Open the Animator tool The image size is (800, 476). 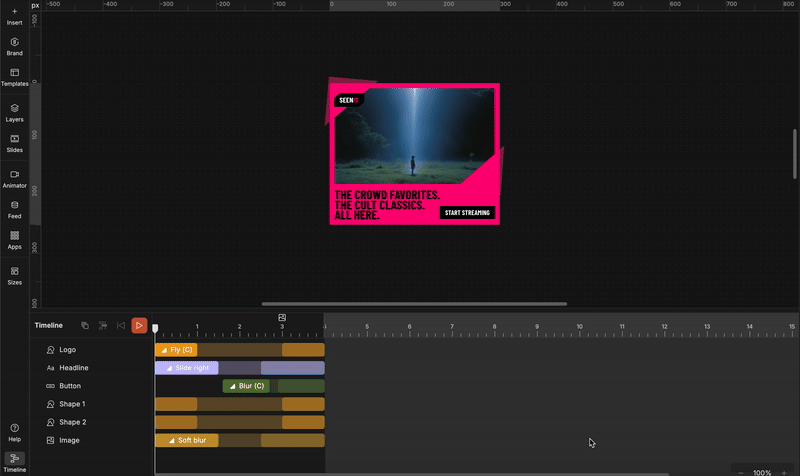click(x=14, y=179)
